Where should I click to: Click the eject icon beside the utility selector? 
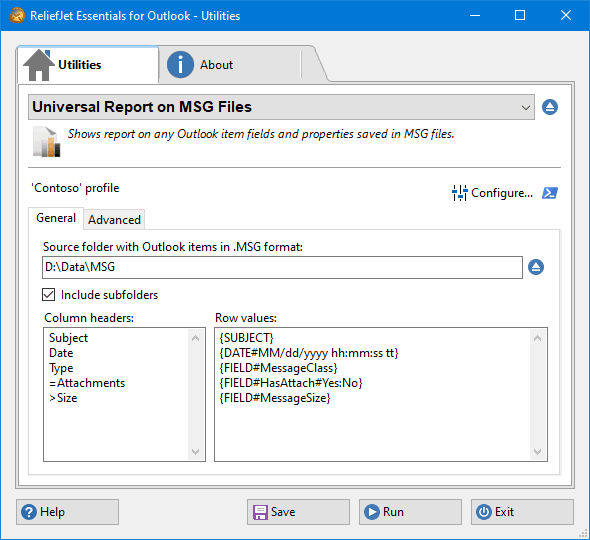click(x=550, y=107)
